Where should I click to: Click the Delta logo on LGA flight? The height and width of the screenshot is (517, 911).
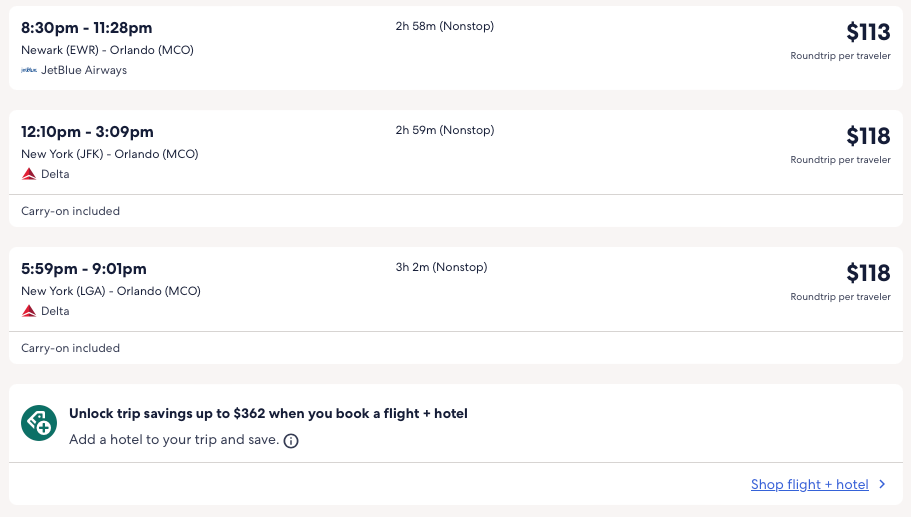[x=29, y=311]
